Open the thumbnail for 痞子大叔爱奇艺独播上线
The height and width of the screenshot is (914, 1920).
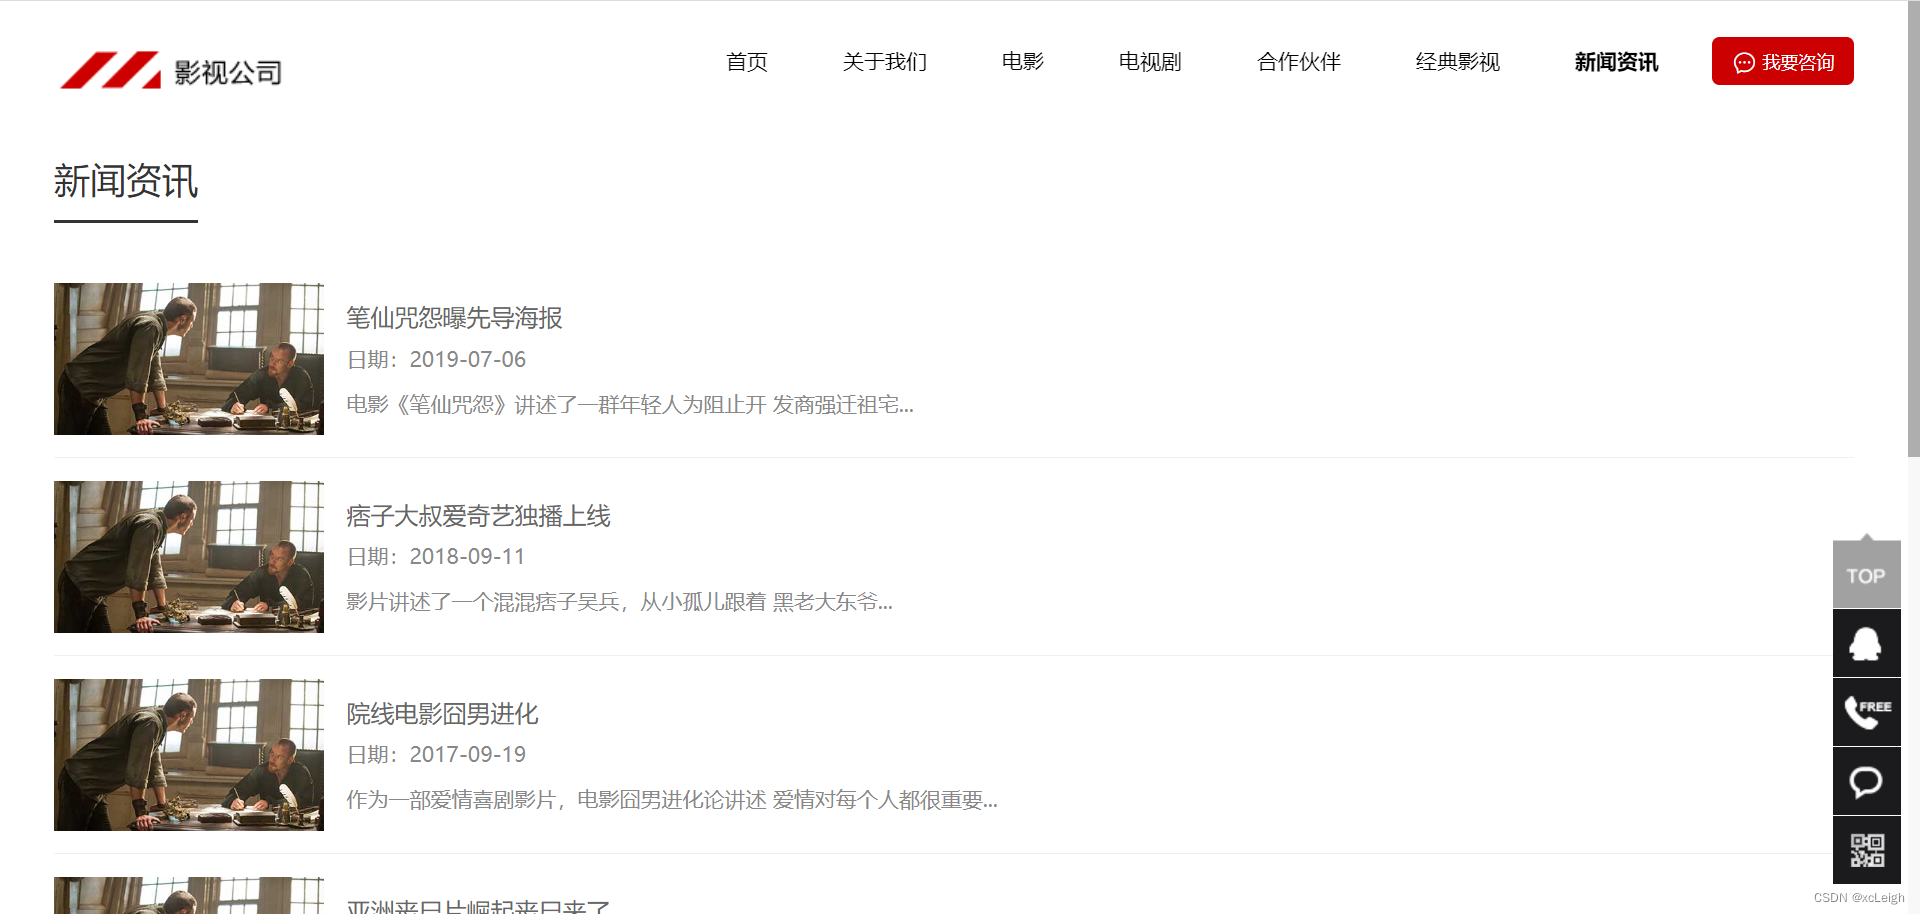pos(189,557)
